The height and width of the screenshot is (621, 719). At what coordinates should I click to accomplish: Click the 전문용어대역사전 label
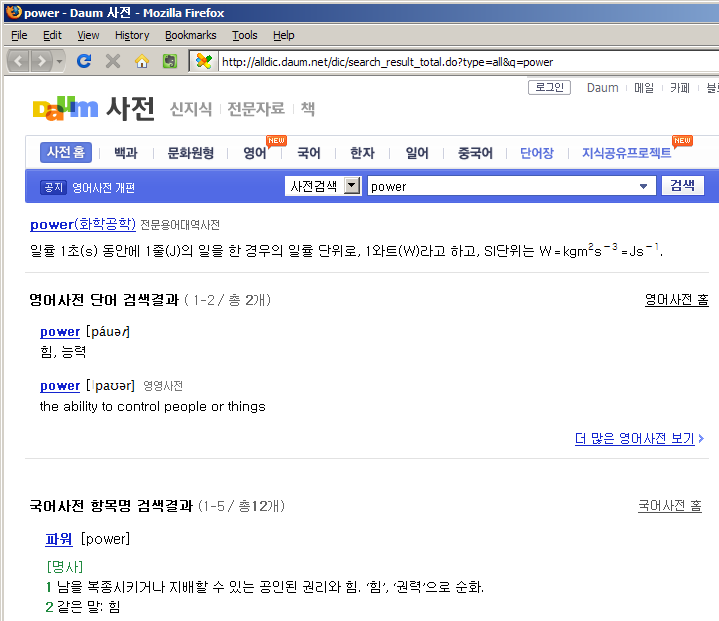(x=180, y=225)
